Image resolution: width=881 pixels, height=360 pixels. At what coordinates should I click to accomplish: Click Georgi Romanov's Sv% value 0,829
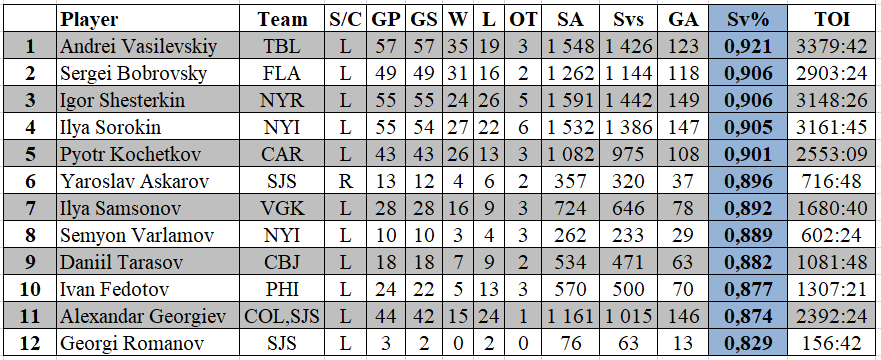pos(748,343)
